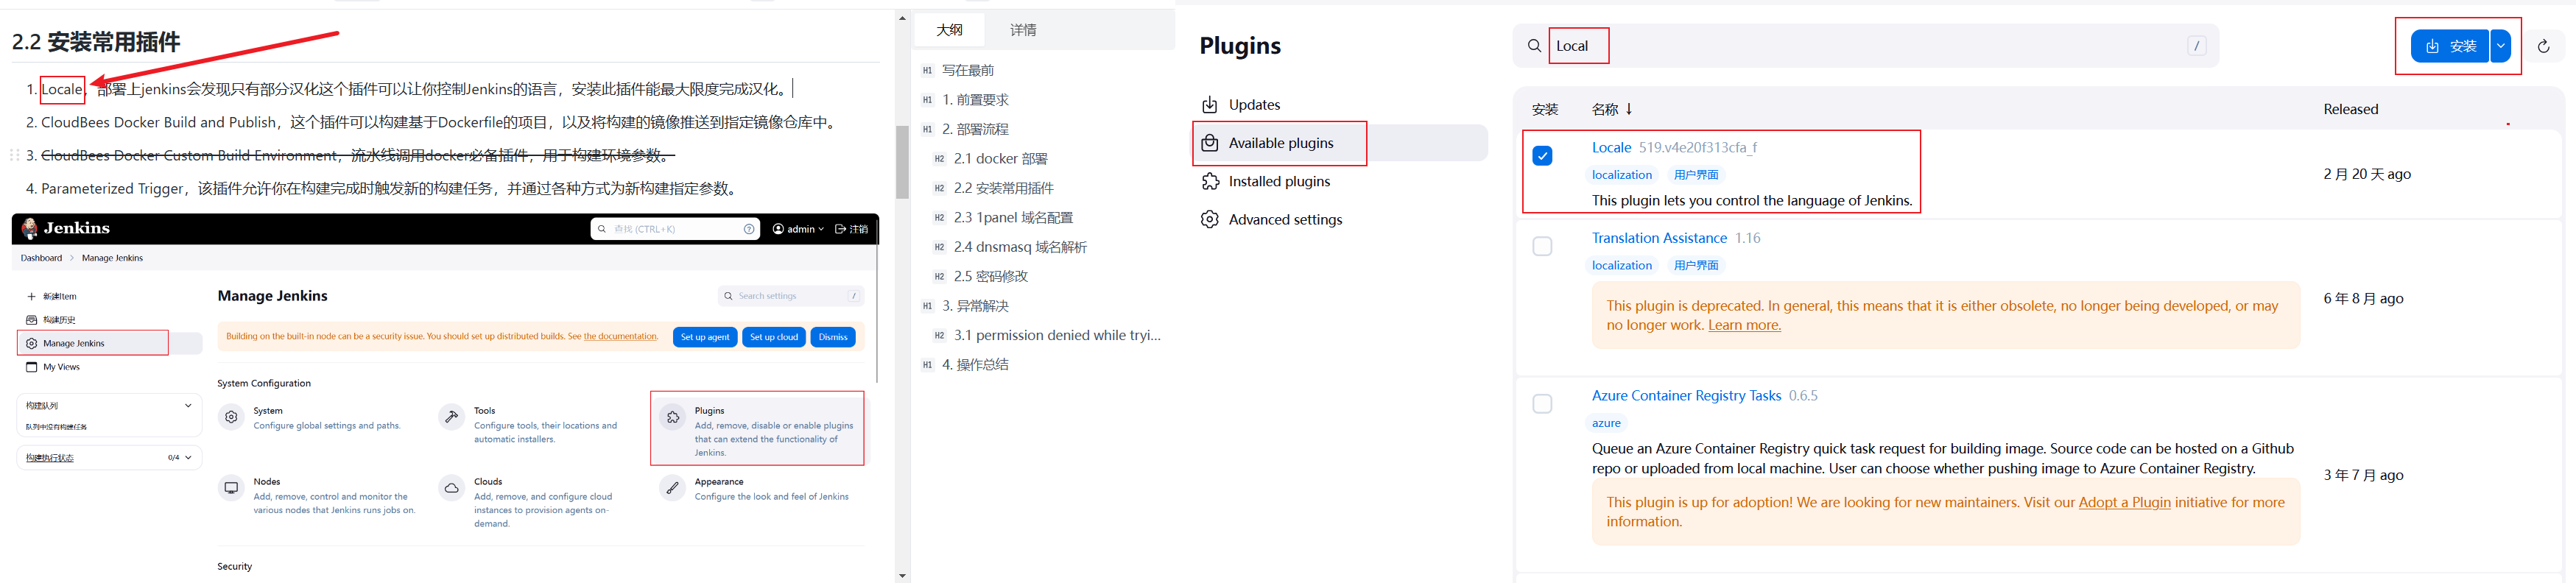Expand the admin user menu
Image resolution: width=2576 pixels, height=583 pixels.
pyautogui.click(x=798, y=229)
